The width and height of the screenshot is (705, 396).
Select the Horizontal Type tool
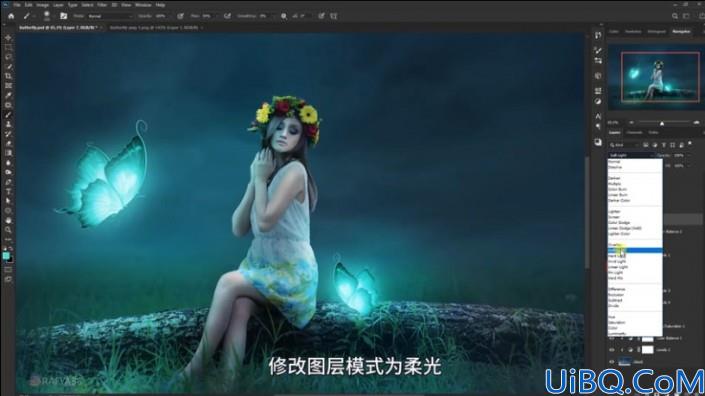click(x=8, y=192)
